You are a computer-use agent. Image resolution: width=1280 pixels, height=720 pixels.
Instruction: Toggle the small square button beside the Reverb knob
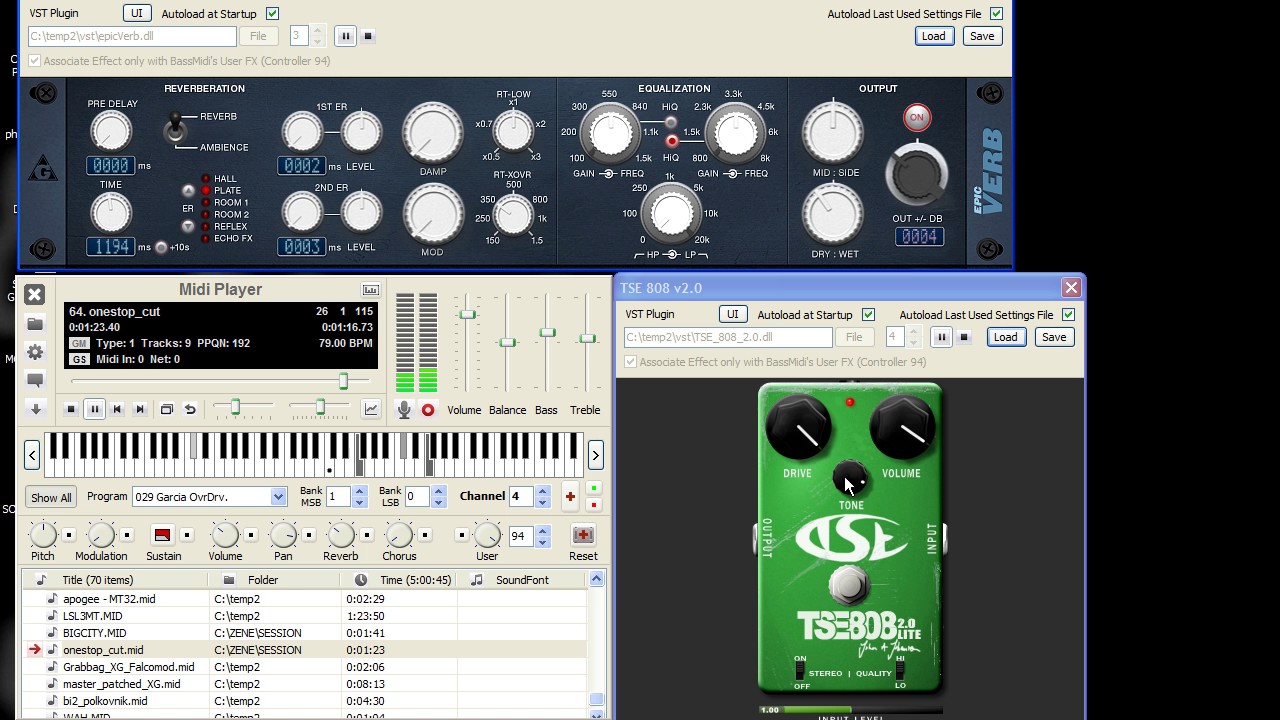point(366,535)
